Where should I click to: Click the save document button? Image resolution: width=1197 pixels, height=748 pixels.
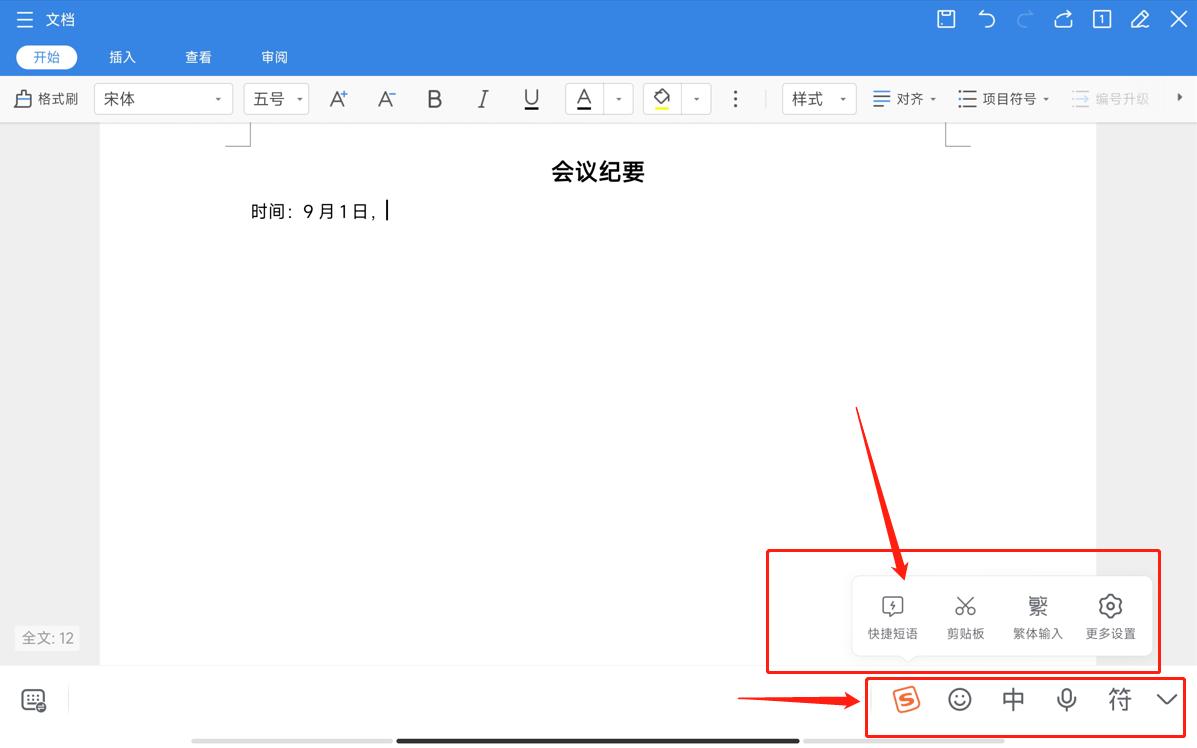point(945,19)
